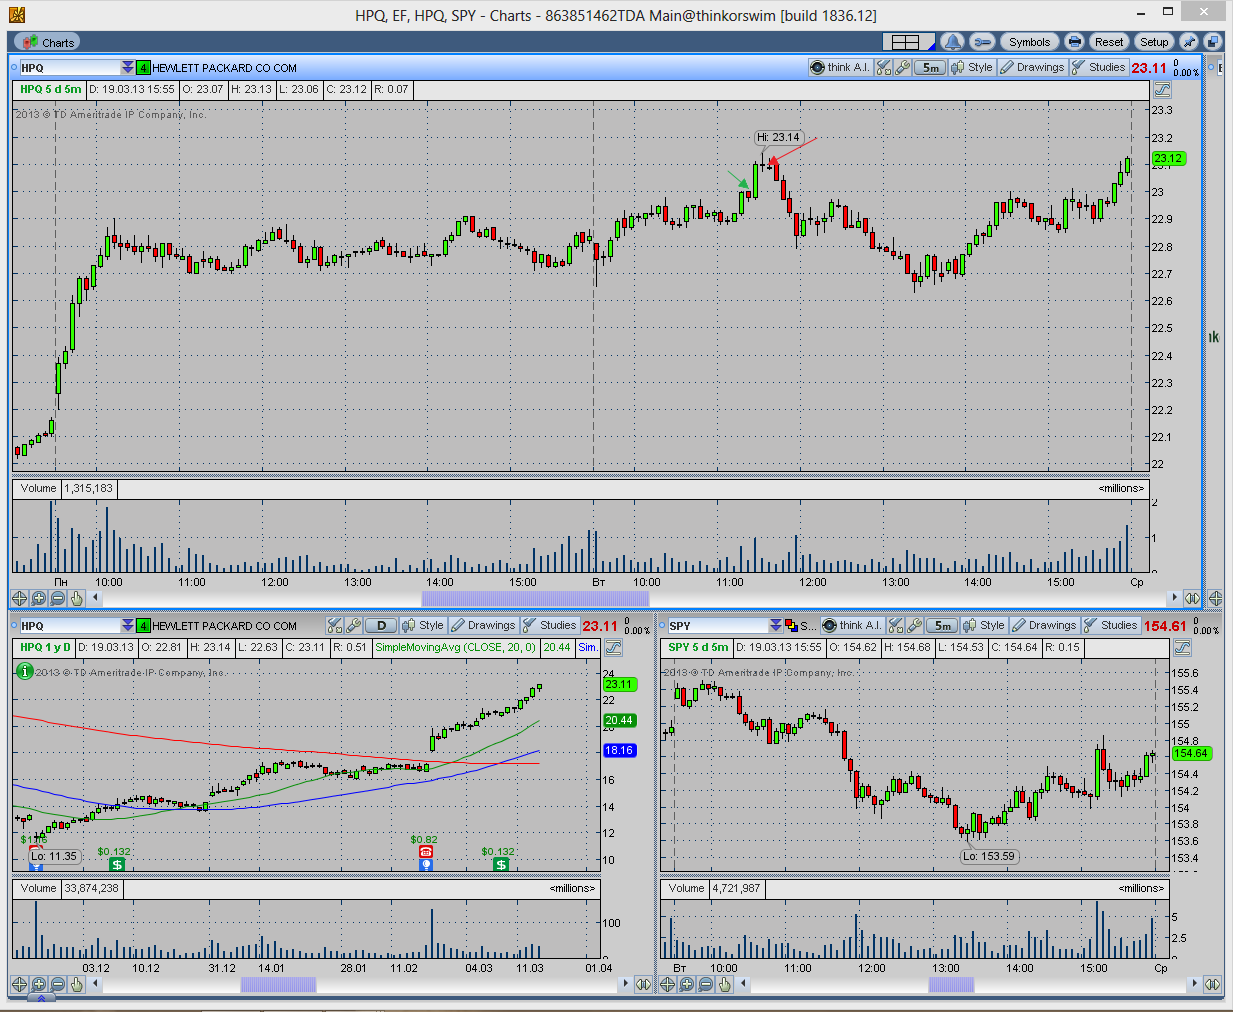Screen dimensions: 1233x1012
Task: Zoom out under bottom-left chart
Action: click(58, 984)
